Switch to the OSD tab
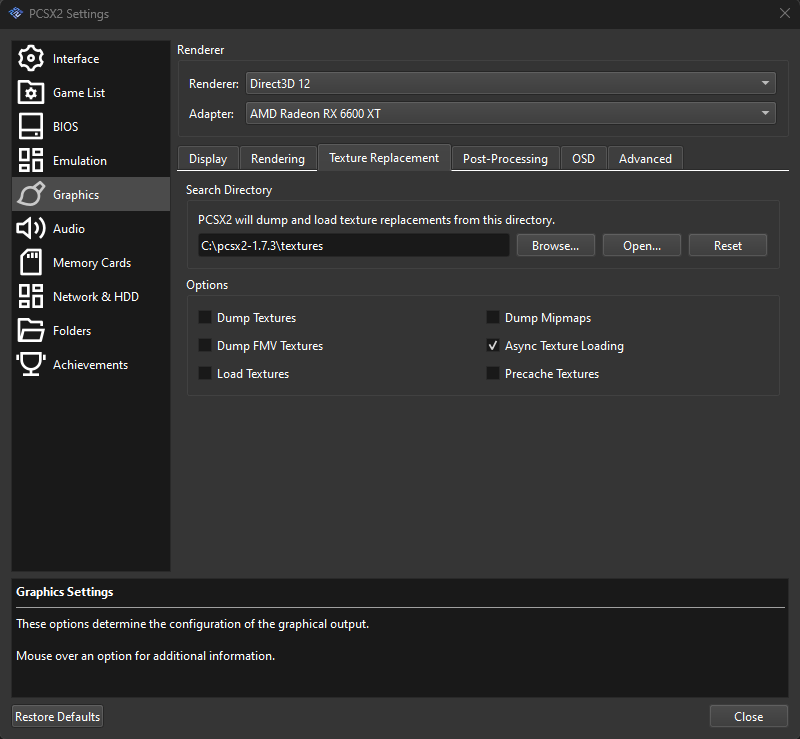This screenshot has height=739, width=800. pos(584,159)
